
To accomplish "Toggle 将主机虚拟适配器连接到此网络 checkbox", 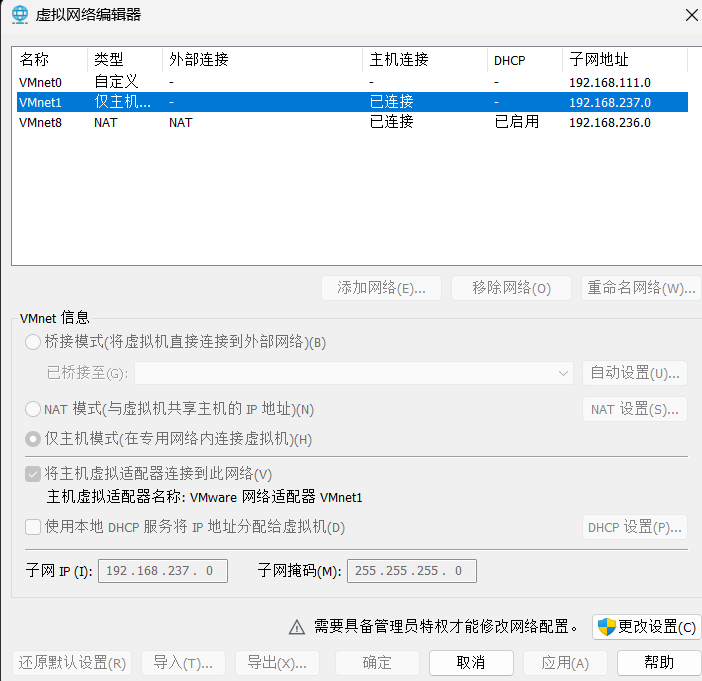I will [x=33, y=474].
